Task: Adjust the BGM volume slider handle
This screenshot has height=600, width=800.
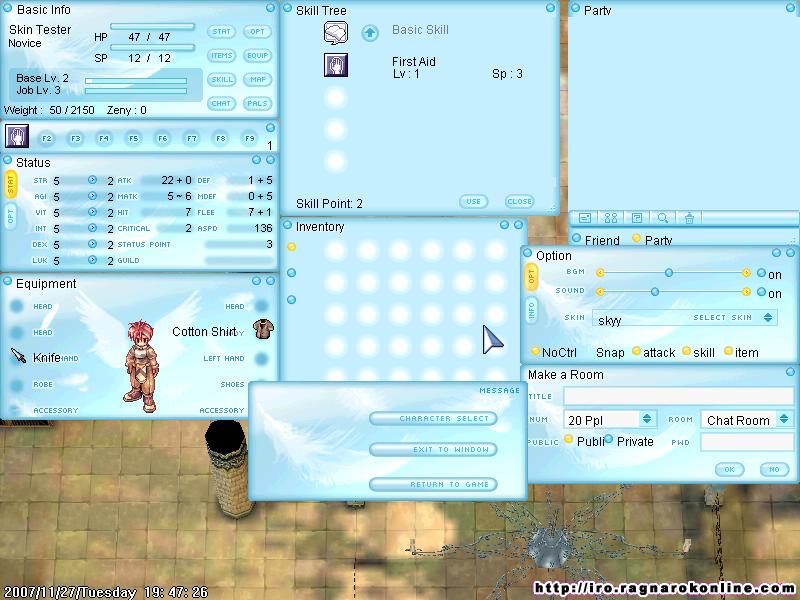Action: (669, 273)
